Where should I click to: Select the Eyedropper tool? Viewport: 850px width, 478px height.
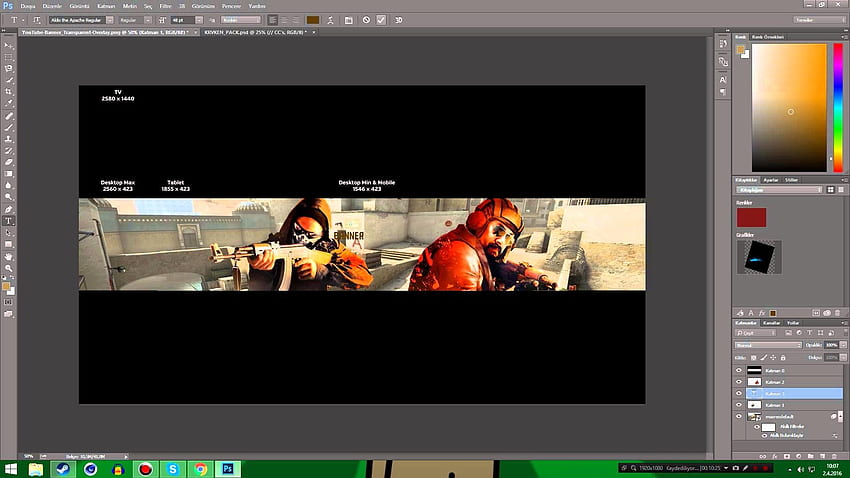tap(9, 103)
